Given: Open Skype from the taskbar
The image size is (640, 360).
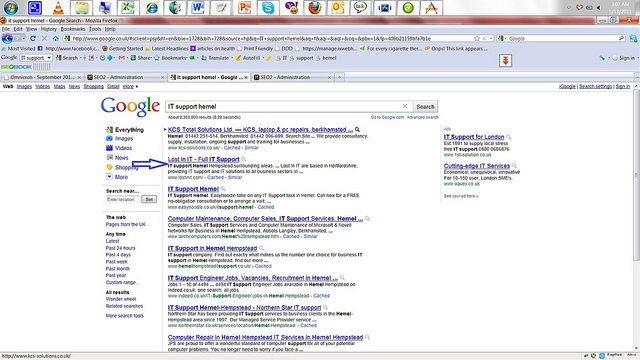Looking at the screenshot, I should tap(268, 7).
